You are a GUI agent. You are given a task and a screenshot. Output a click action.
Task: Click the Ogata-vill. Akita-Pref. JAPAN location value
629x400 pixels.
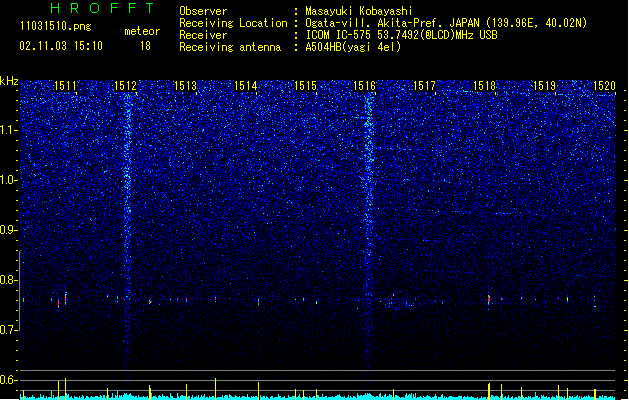point(446,23)
